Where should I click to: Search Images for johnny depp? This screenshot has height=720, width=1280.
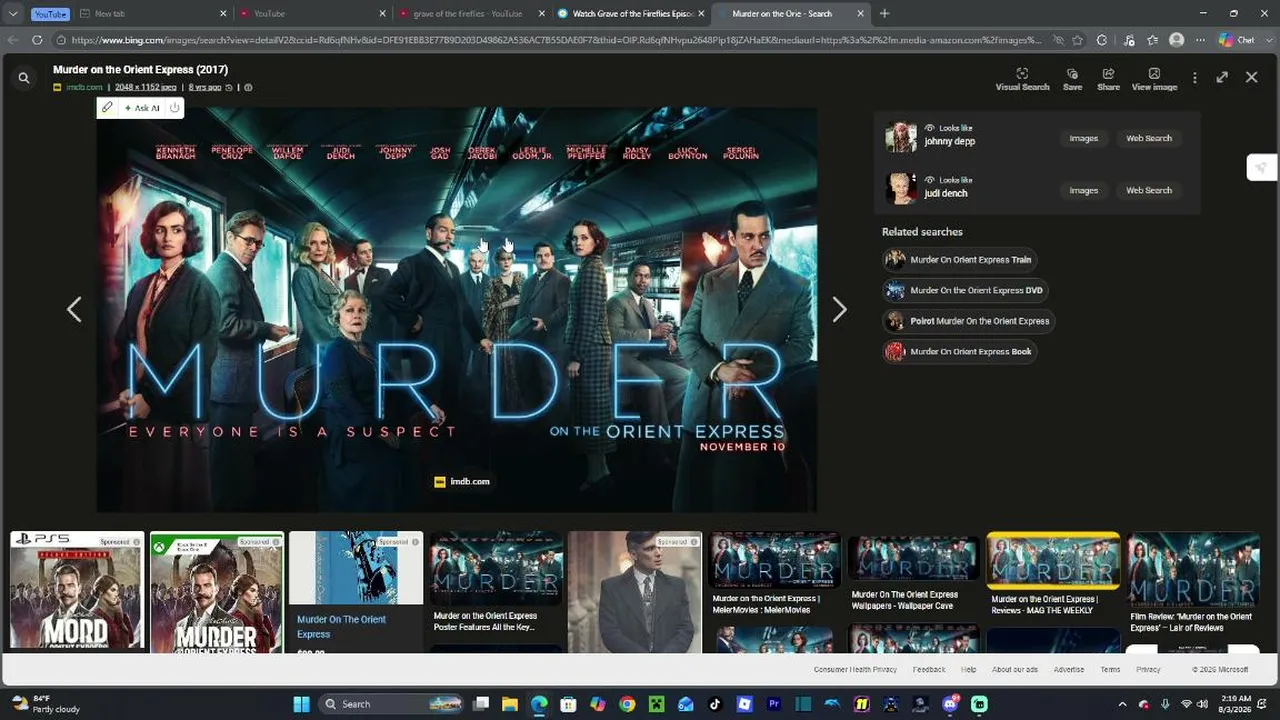tap(1083, 138)
